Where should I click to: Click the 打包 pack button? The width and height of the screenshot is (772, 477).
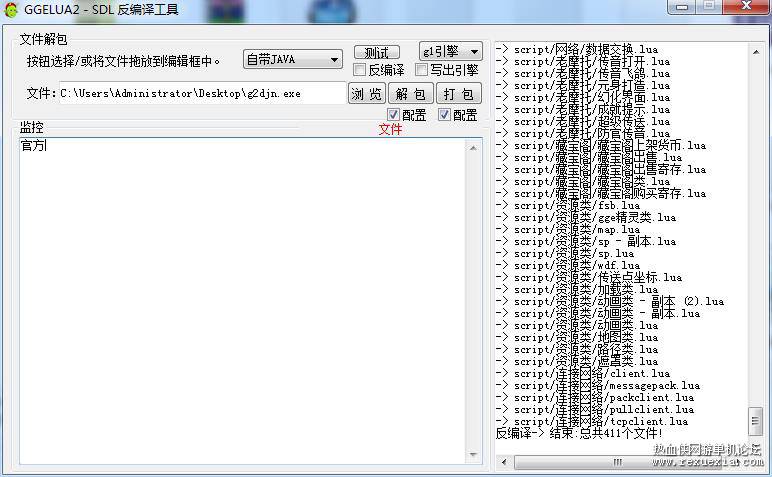[459, 94]
